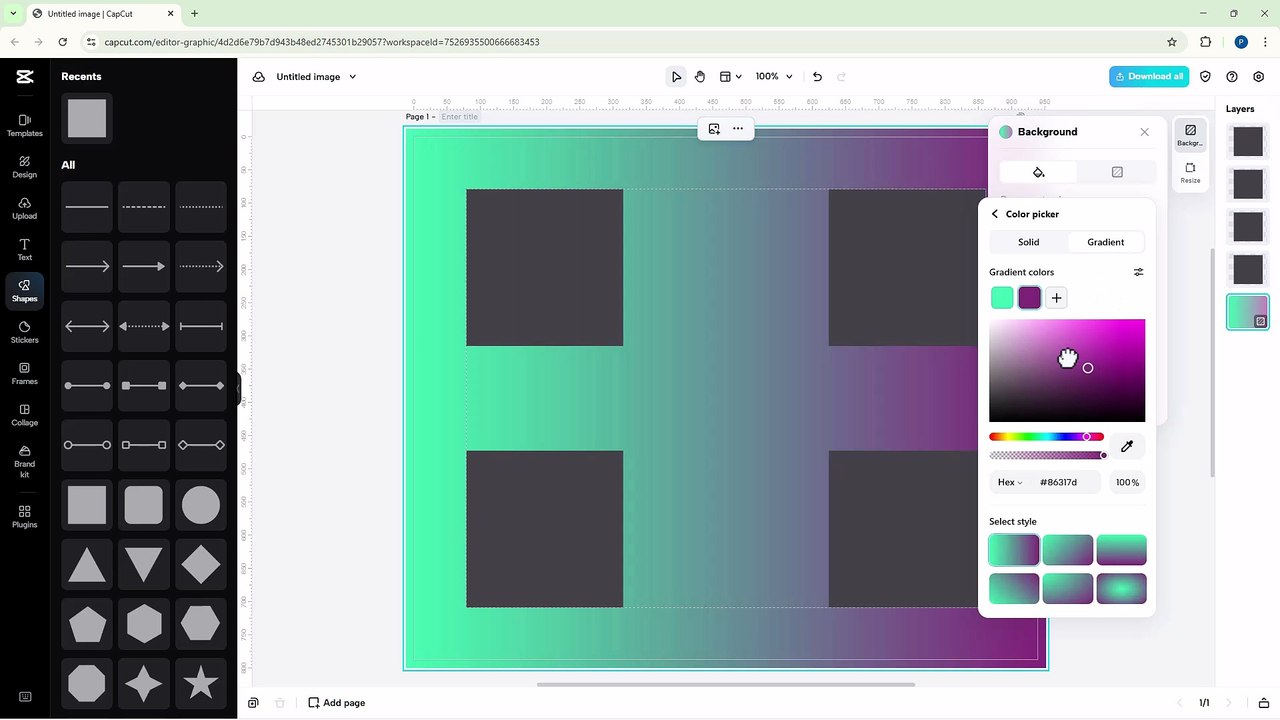Click the CapCut logo home icon
This screenshot has width=1280, height=720.
coord(25,77)
